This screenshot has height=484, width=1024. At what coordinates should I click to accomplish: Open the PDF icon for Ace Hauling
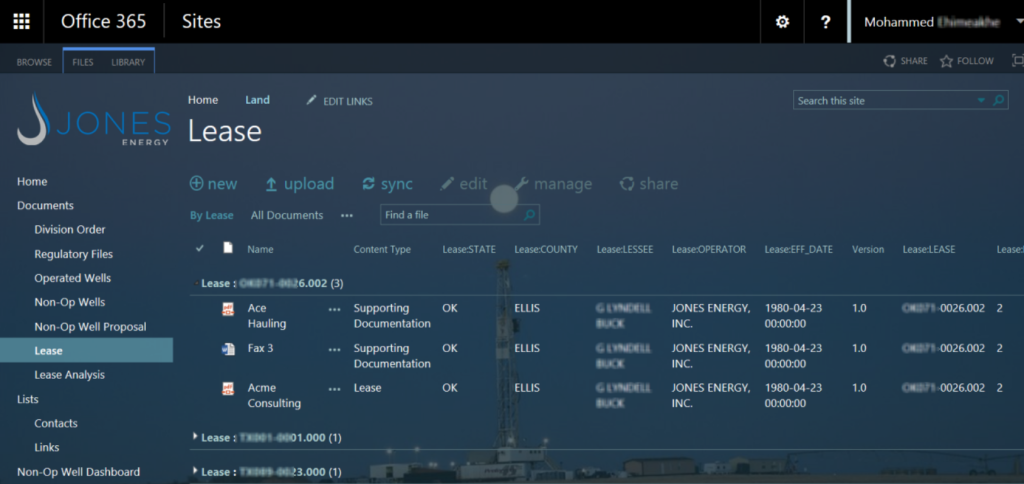(228, 309)
